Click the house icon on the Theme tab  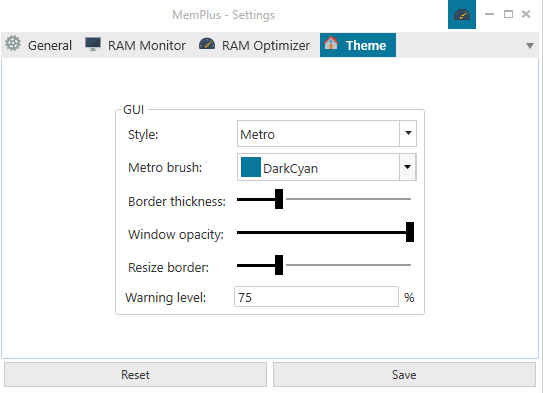(331, 43)
